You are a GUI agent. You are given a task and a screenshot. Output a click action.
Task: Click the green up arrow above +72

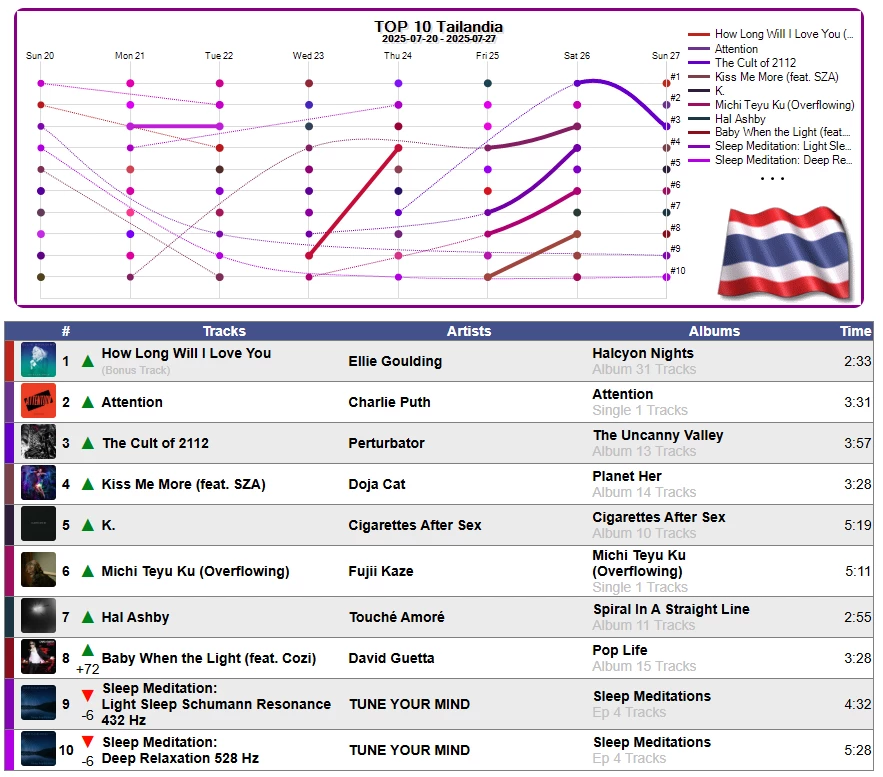pos(87,650)
